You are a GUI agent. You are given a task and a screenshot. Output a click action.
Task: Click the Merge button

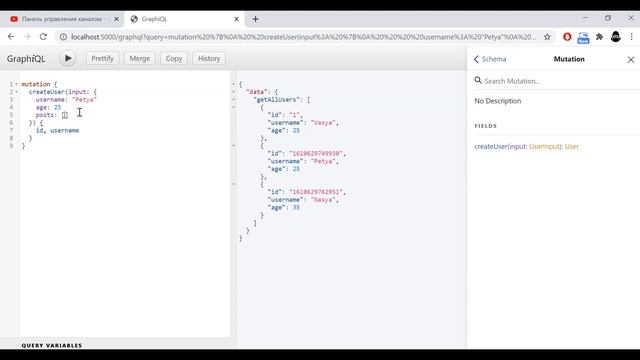(x=140, y=58)
